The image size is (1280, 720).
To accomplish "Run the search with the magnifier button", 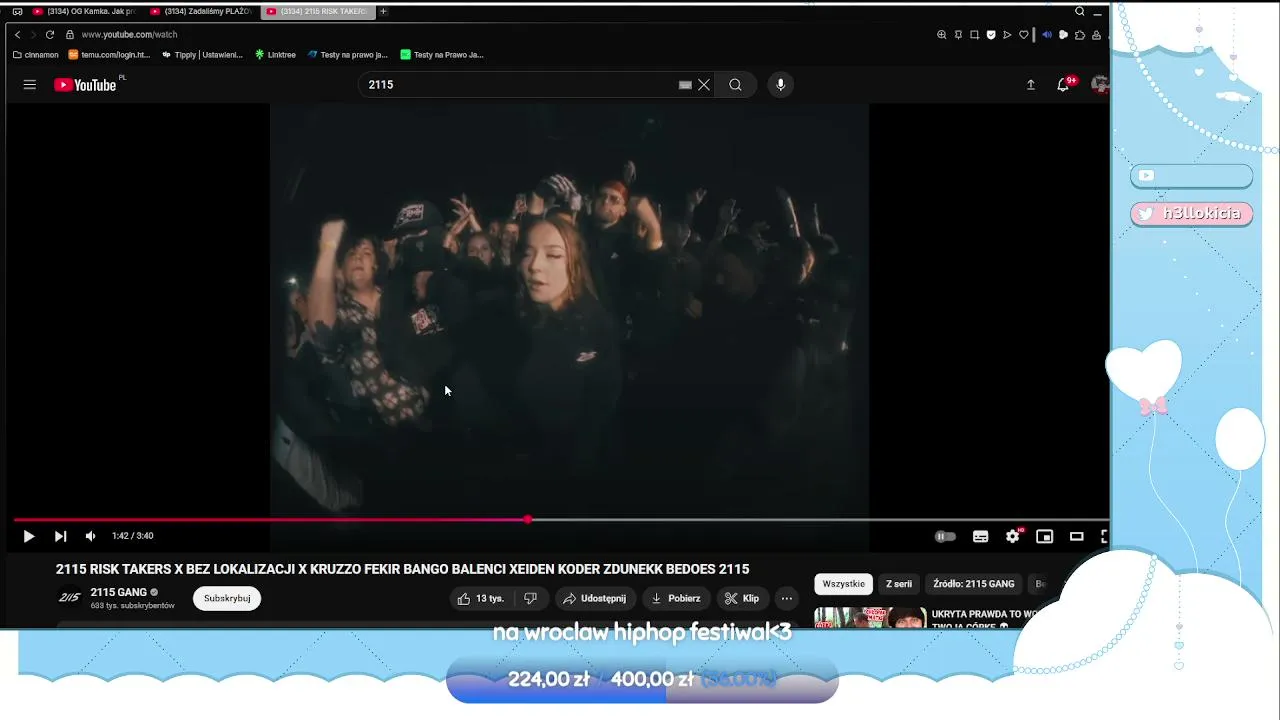I will tap(735, 85).
